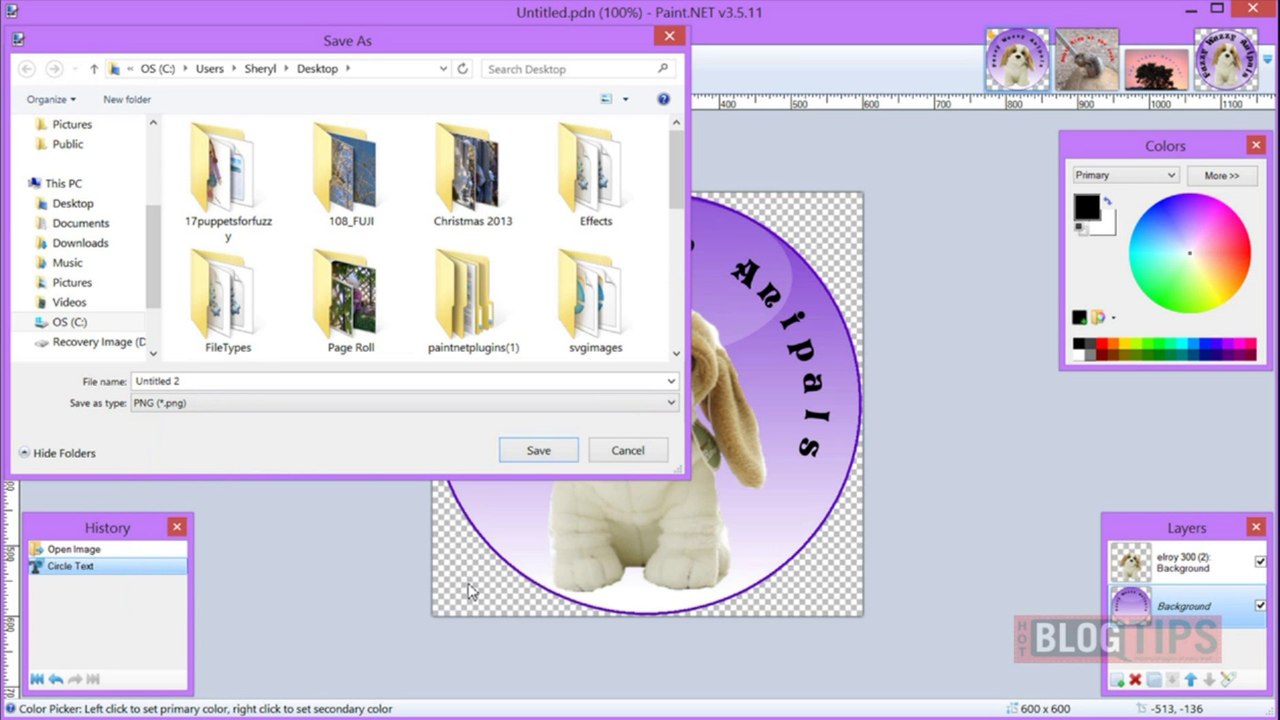Select OS (C:) in the navigation tree
Screen dimensions: 1280x720
(x=69, y=322)
